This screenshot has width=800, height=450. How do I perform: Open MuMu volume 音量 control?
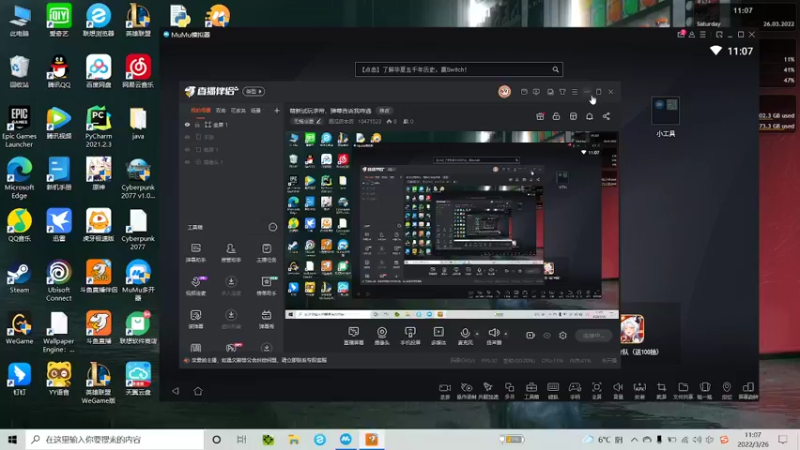(618, 390)
